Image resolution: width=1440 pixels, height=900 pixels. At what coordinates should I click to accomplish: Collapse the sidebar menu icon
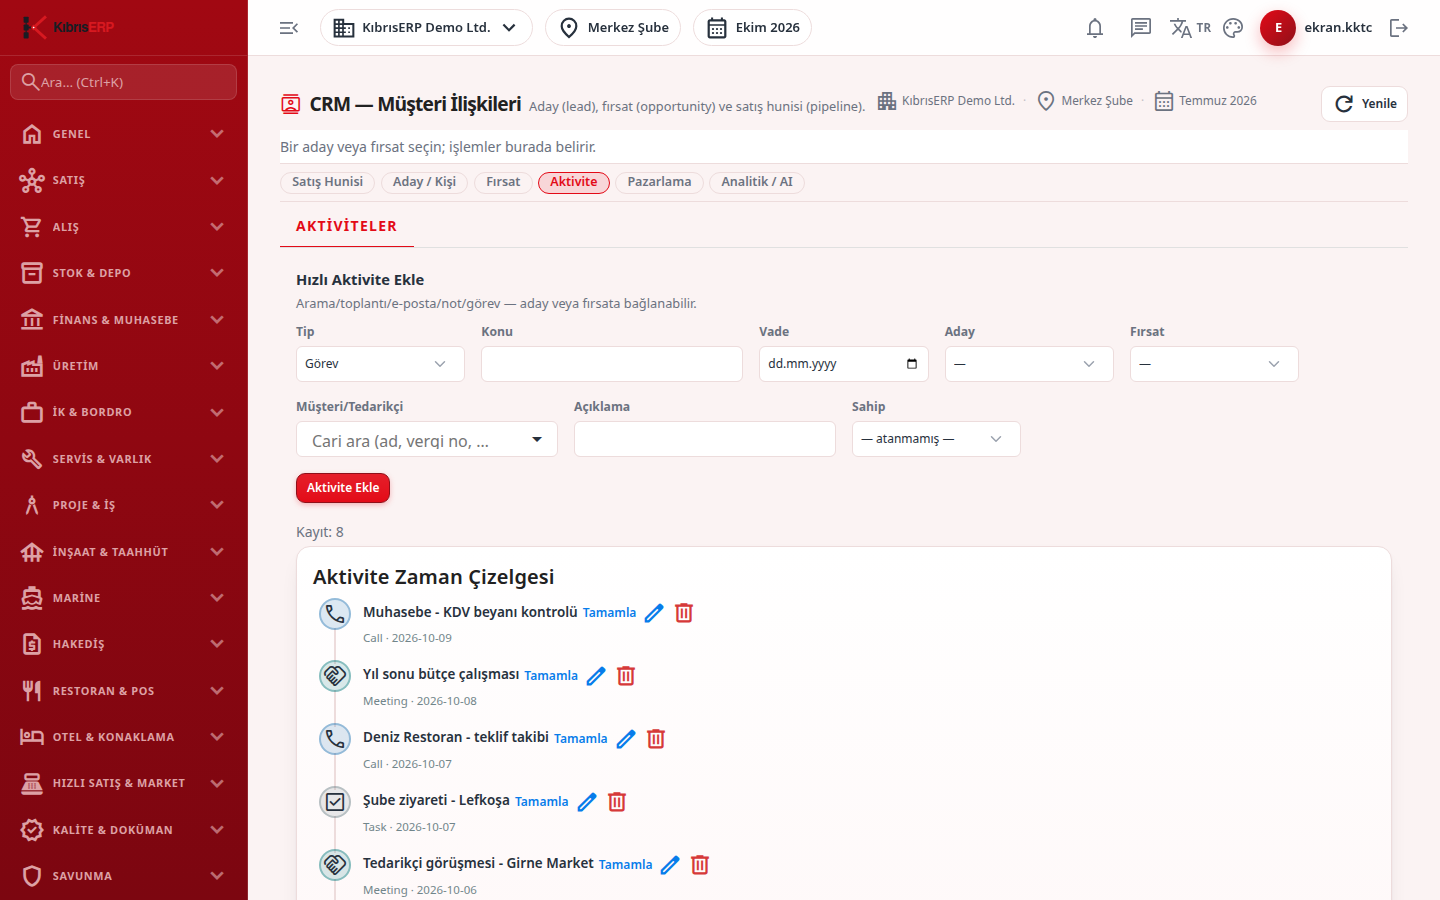pyautogui.click(x=289, y=28)
